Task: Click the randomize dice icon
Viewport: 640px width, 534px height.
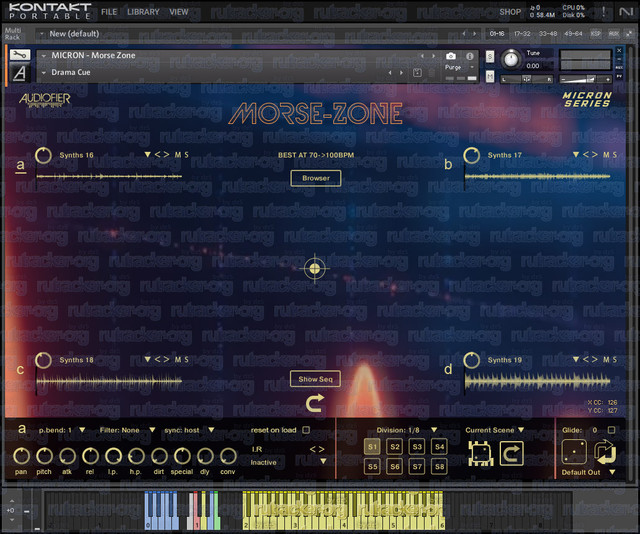Action: click(x=574, y=452)
